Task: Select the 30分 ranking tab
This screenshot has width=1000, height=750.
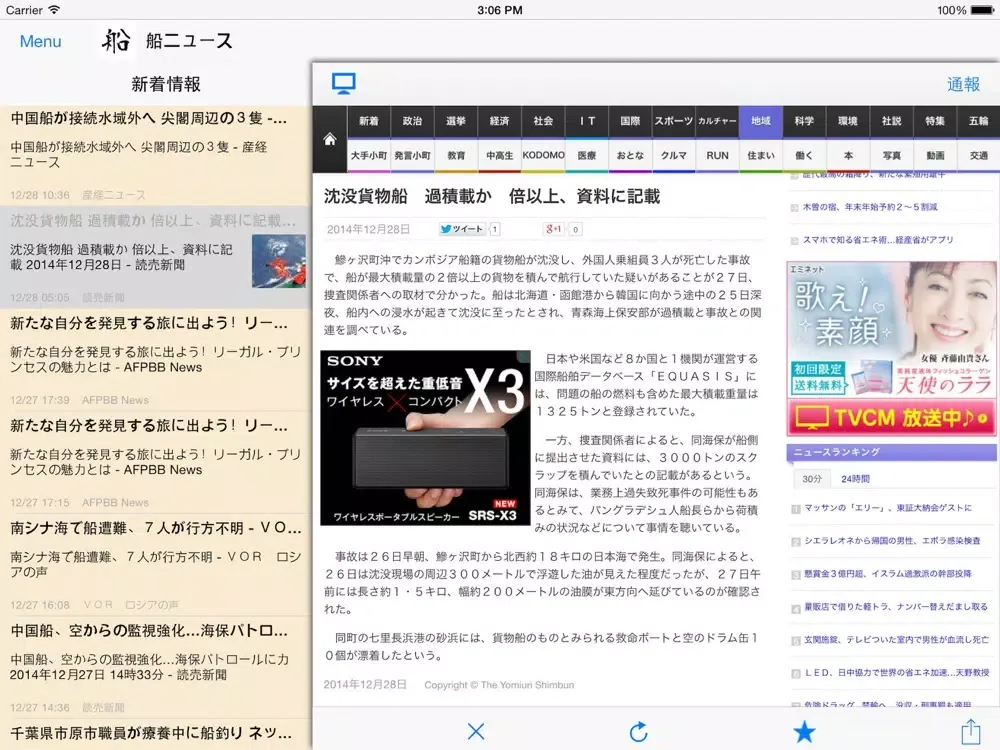Action: click(x=812, y=479)
